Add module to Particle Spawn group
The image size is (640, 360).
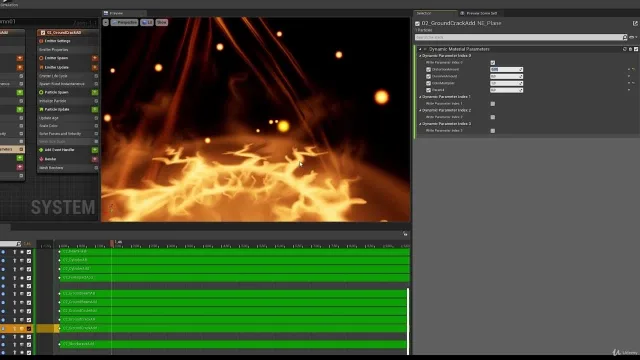pos(95,93)
